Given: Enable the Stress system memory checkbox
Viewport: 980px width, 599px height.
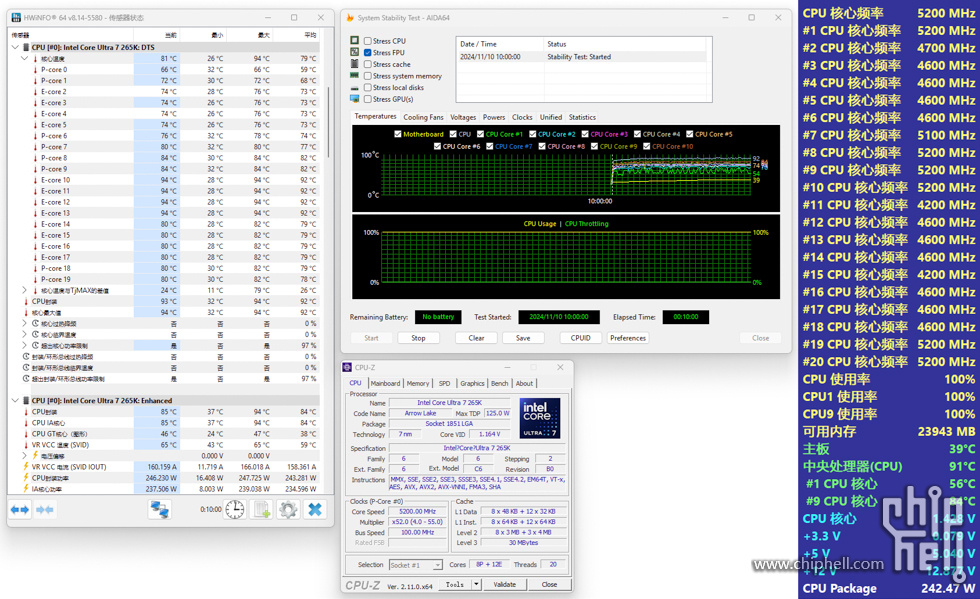Looking at the screenshot, I should (x=368, y=76).
